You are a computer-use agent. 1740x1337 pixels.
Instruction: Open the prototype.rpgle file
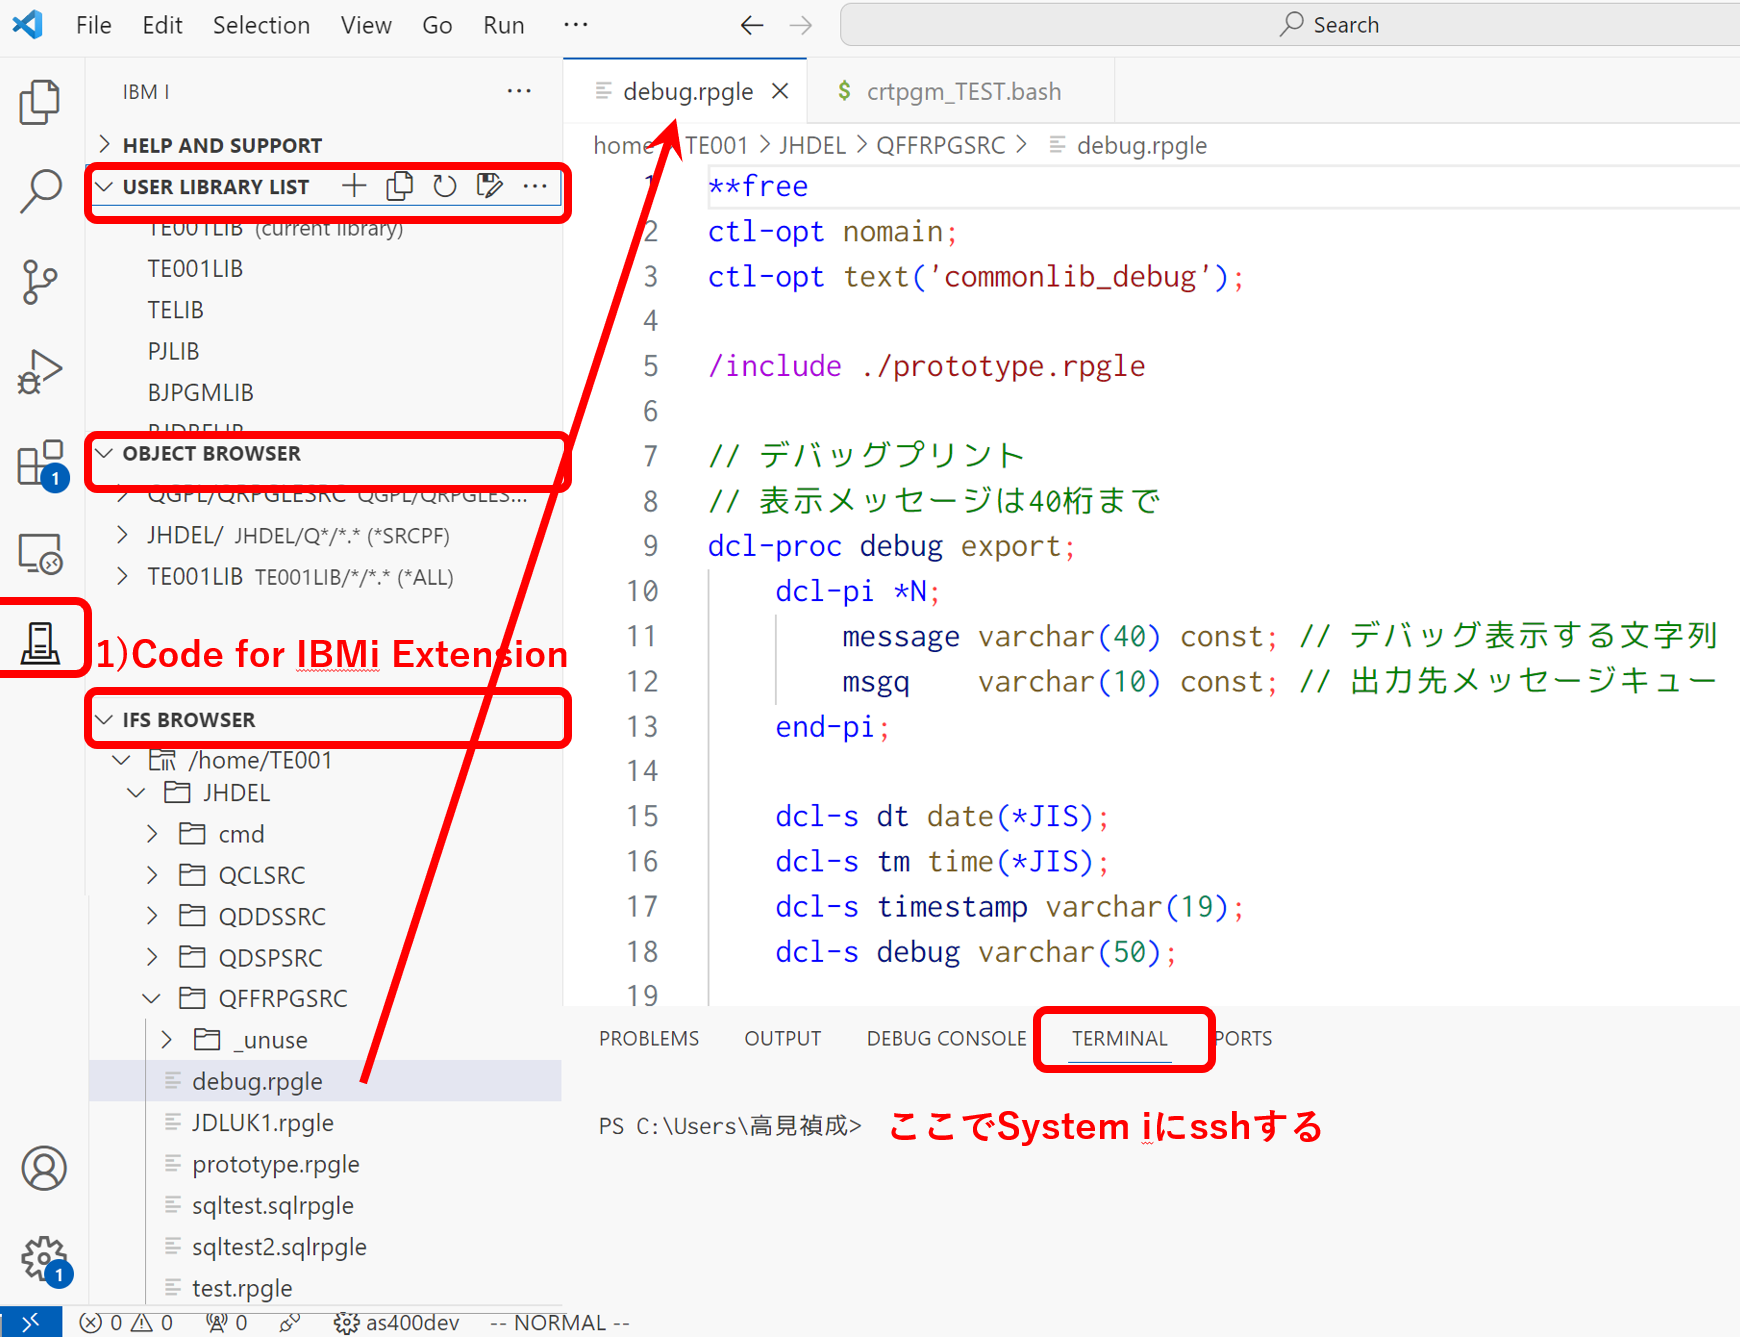(x=275, y=1163)
